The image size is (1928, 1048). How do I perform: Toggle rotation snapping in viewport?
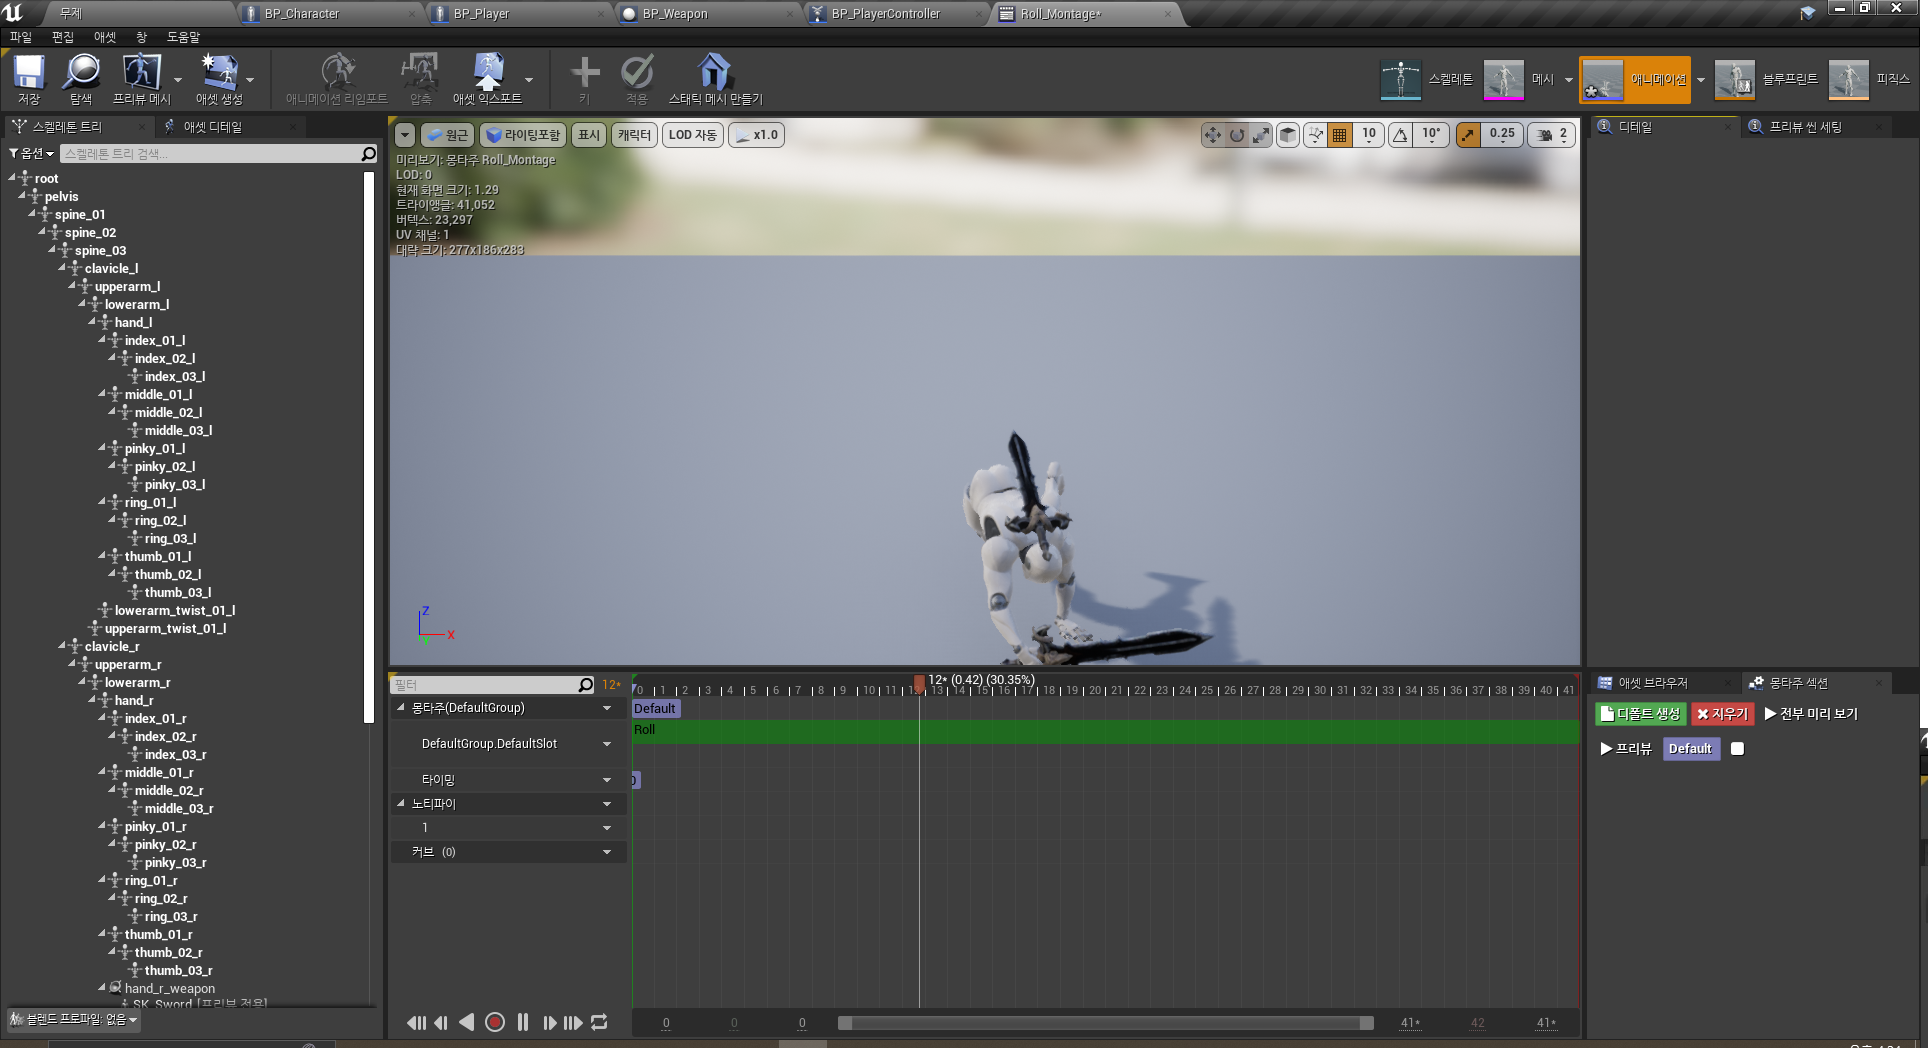coord(1401,135)
